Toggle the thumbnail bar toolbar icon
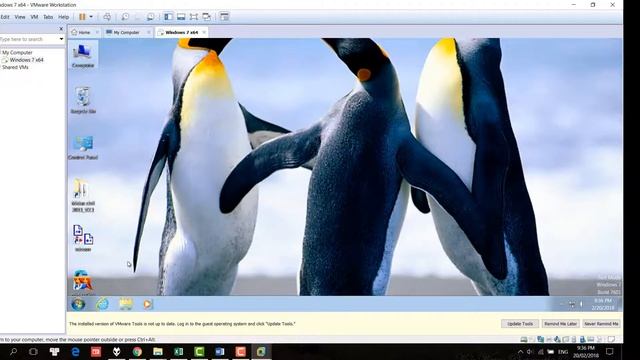The image size is (640, 360). point(181,17)
